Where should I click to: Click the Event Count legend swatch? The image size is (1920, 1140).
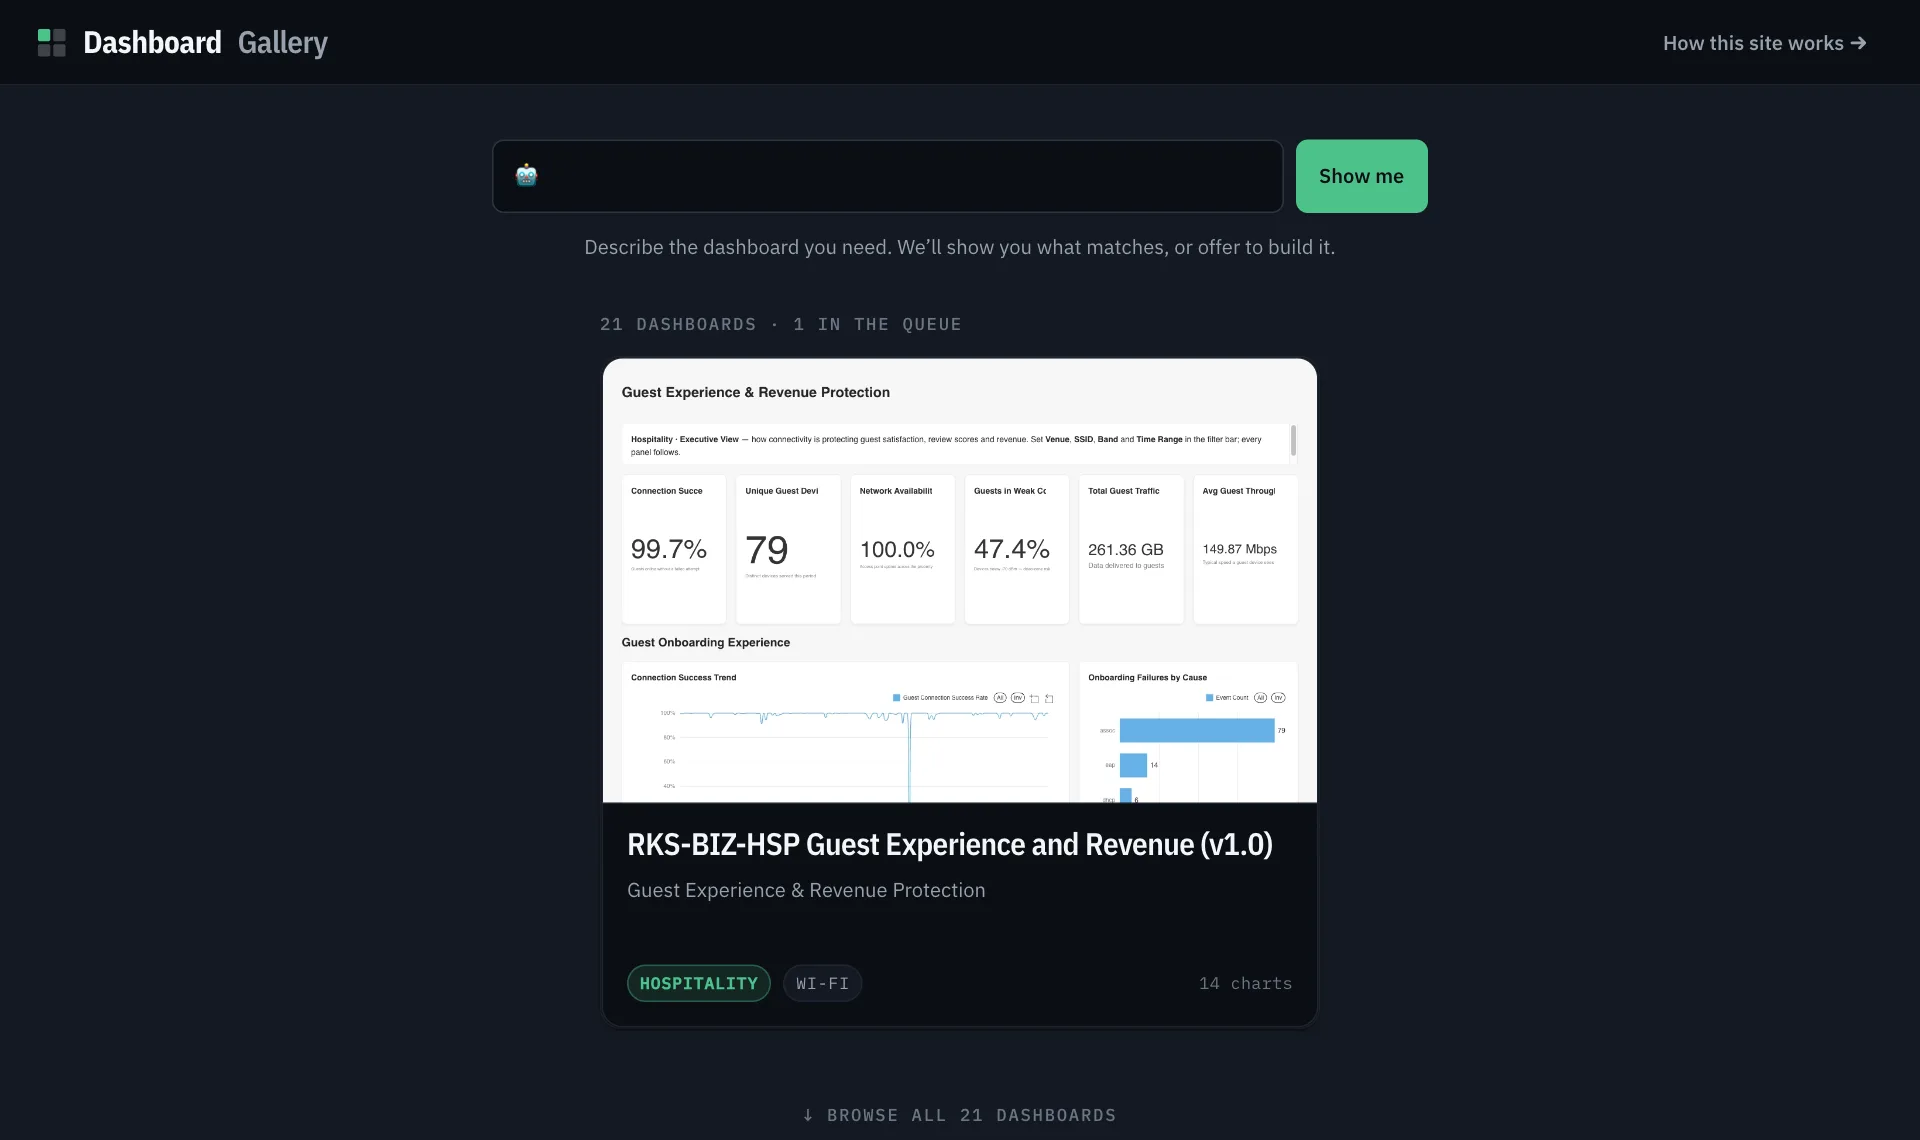[1209, 698]
